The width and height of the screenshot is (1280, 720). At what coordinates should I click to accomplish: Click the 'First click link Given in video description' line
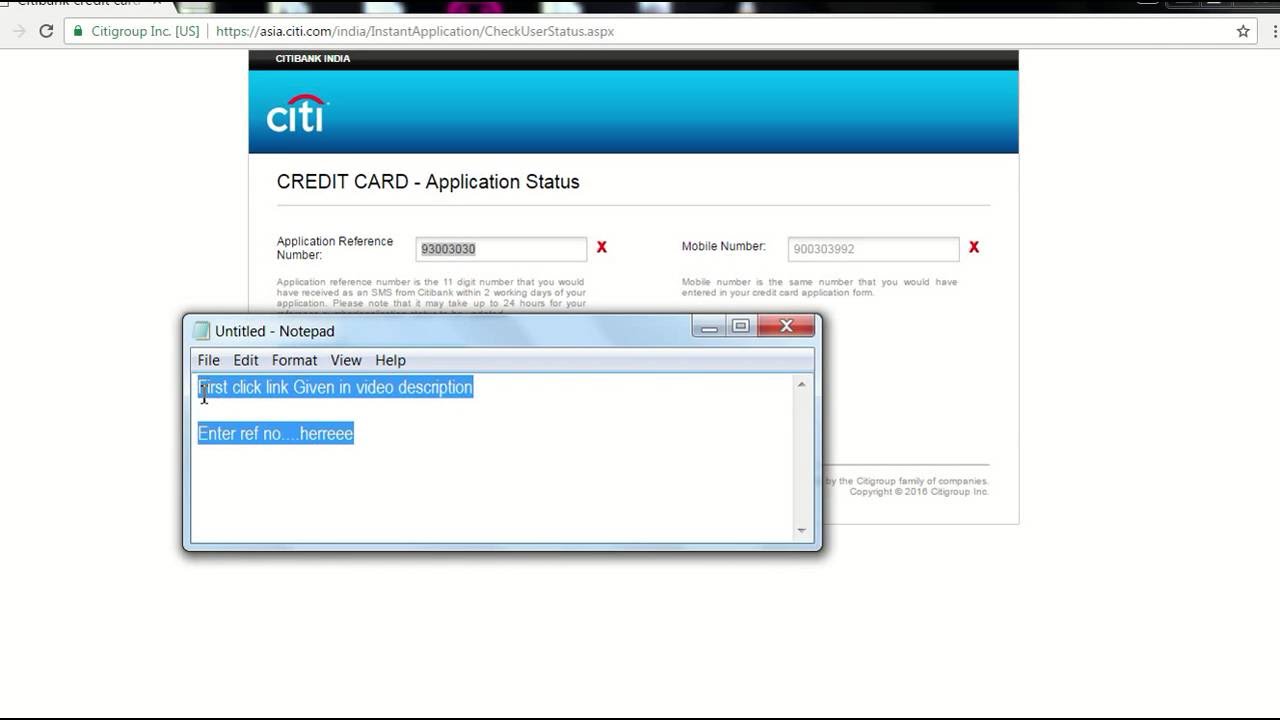(x=335, y=387)
